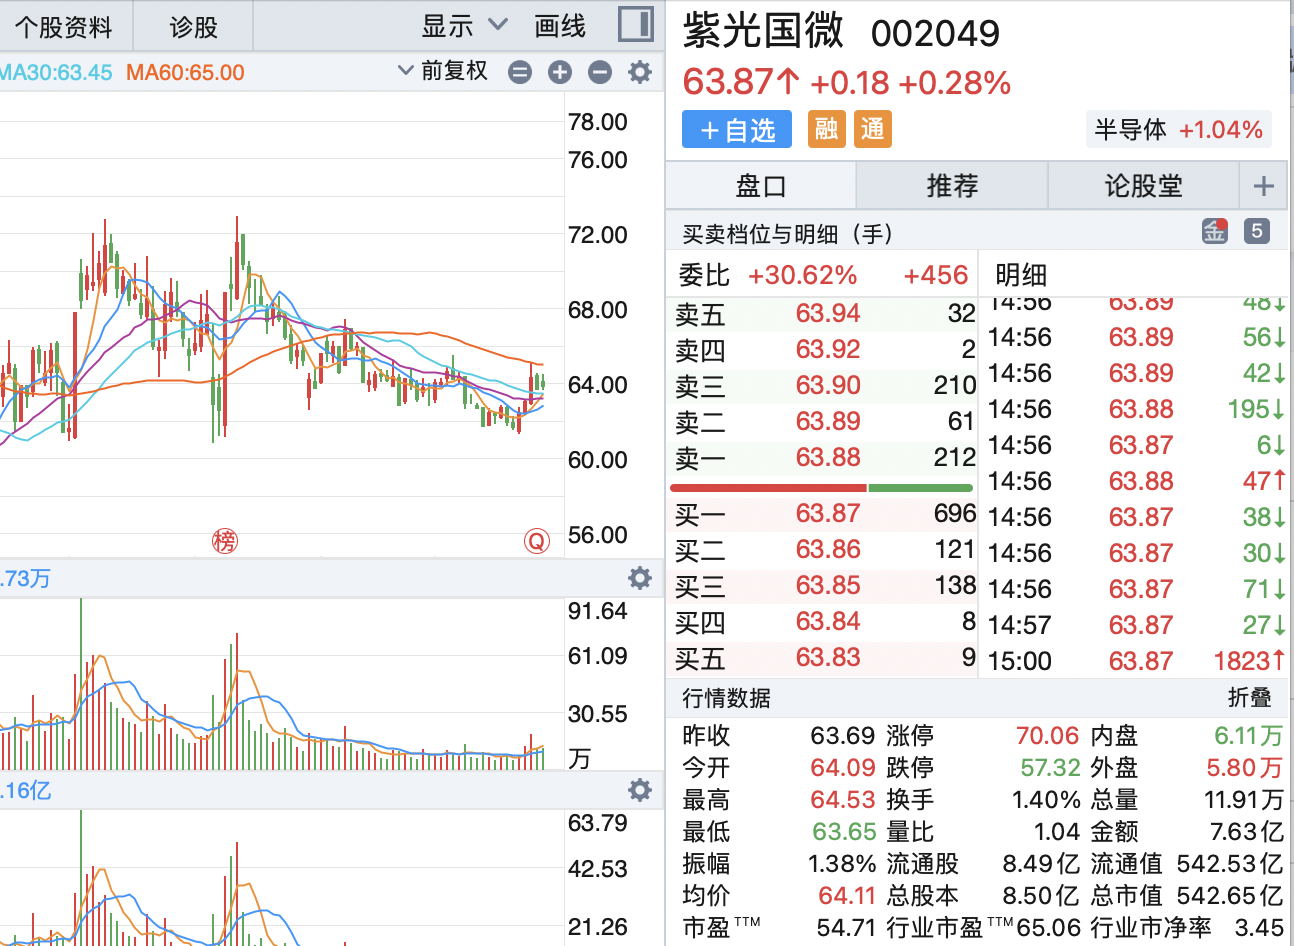Click the +自选 add to watchlist button
The height and width of the screenshot is (946, 1294).
click(x=737, y=129)
